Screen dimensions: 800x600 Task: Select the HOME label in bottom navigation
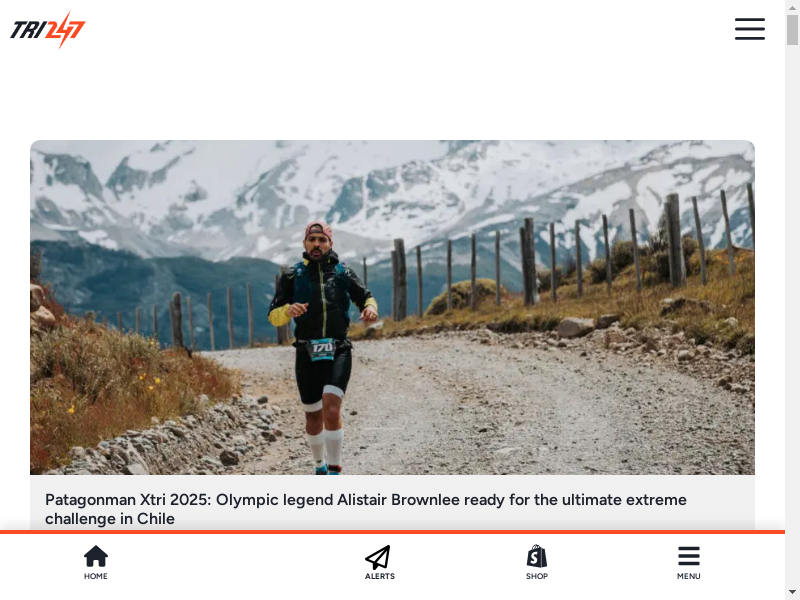tap(96, 576)
